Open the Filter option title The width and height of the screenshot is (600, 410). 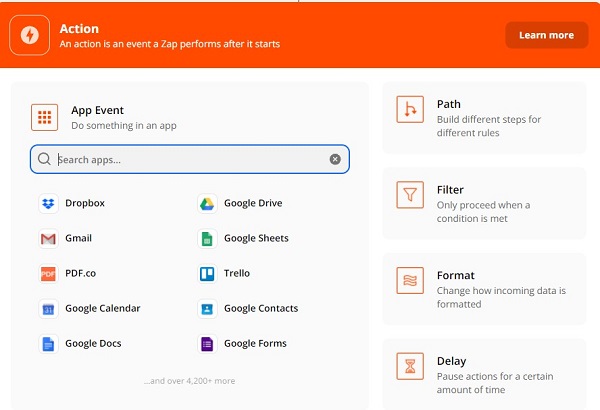pyautogui.click(x=450, y=190)
